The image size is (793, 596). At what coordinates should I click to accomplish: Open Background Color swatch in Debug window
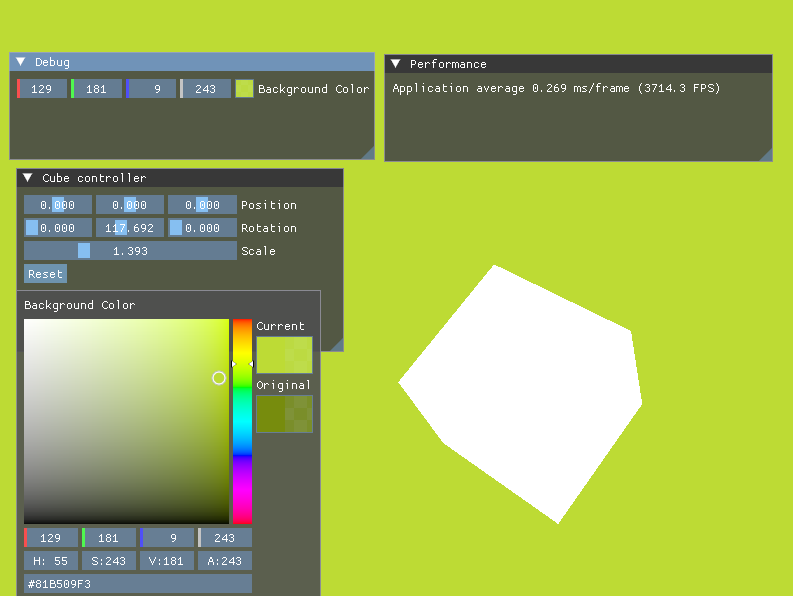tap(244, 89)
